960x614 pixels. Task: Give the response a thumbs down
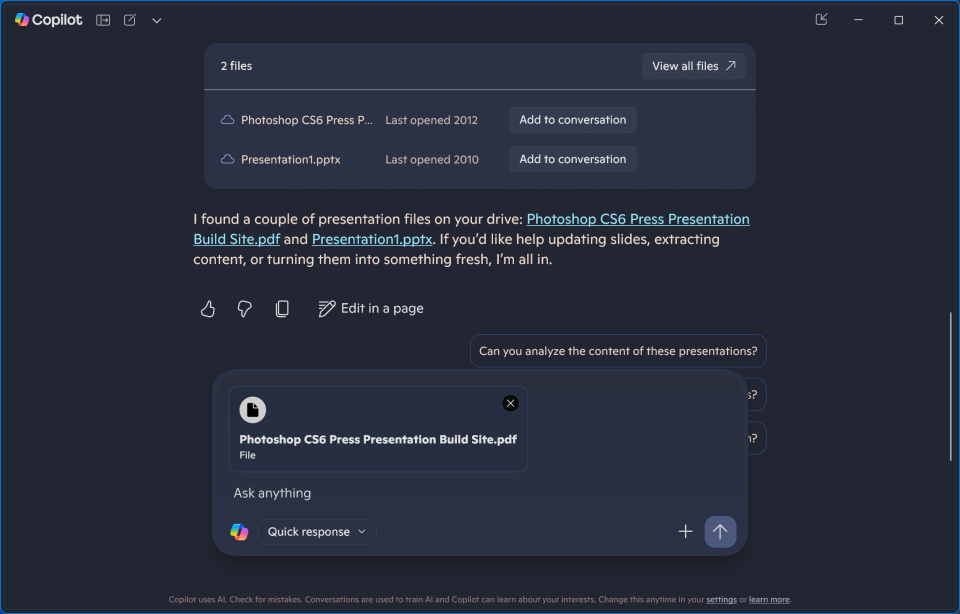click(244, 309)
